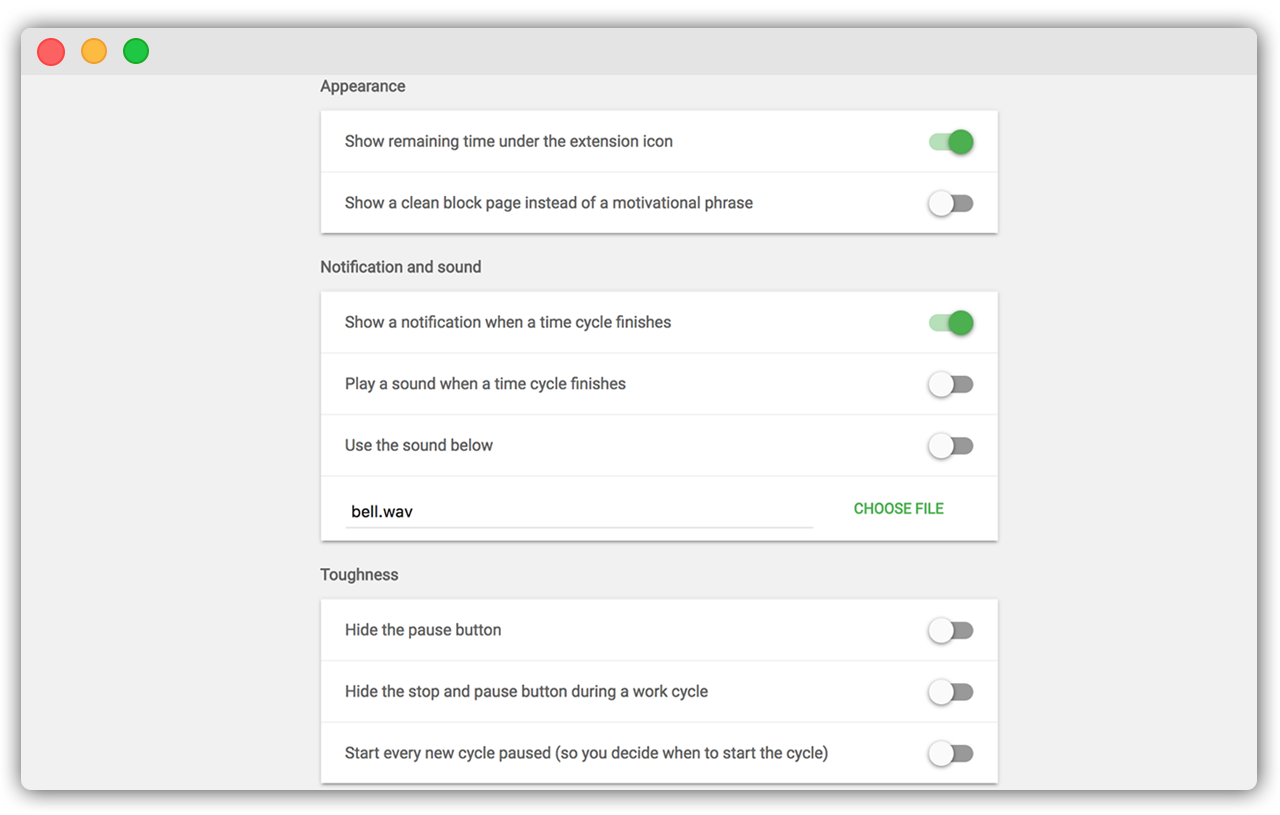
Task: Disable showing remaining time under extension icon
Action: (x=950, y=142)
